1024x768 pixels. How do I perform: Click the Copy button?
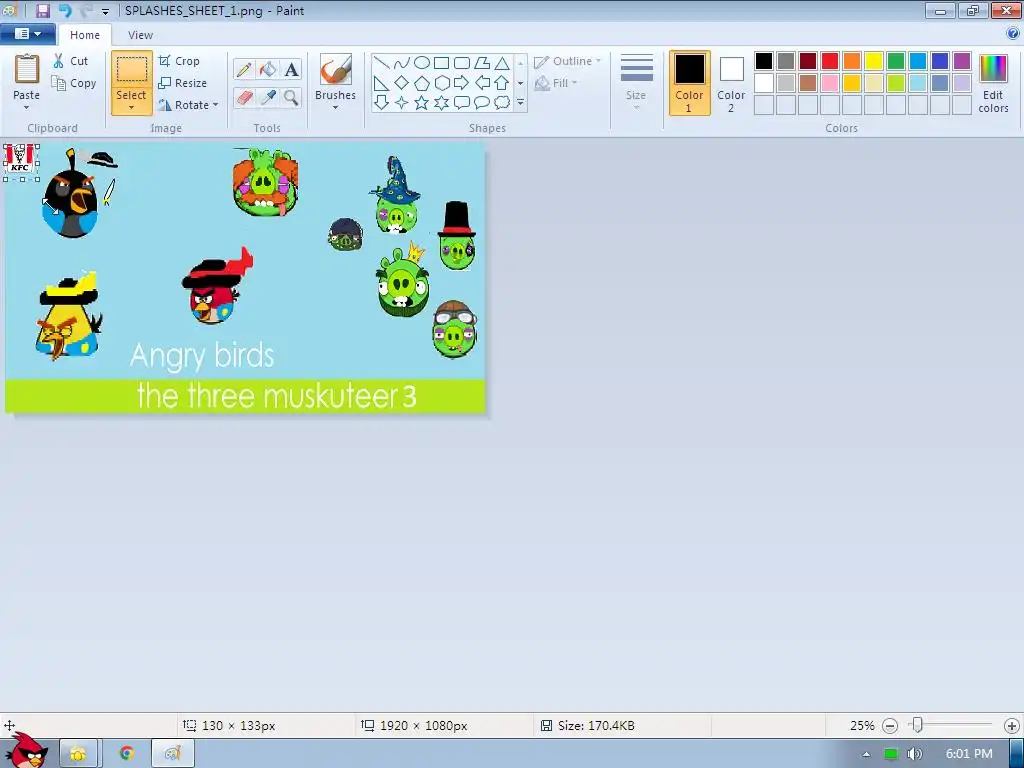click(x=74, y=83)
